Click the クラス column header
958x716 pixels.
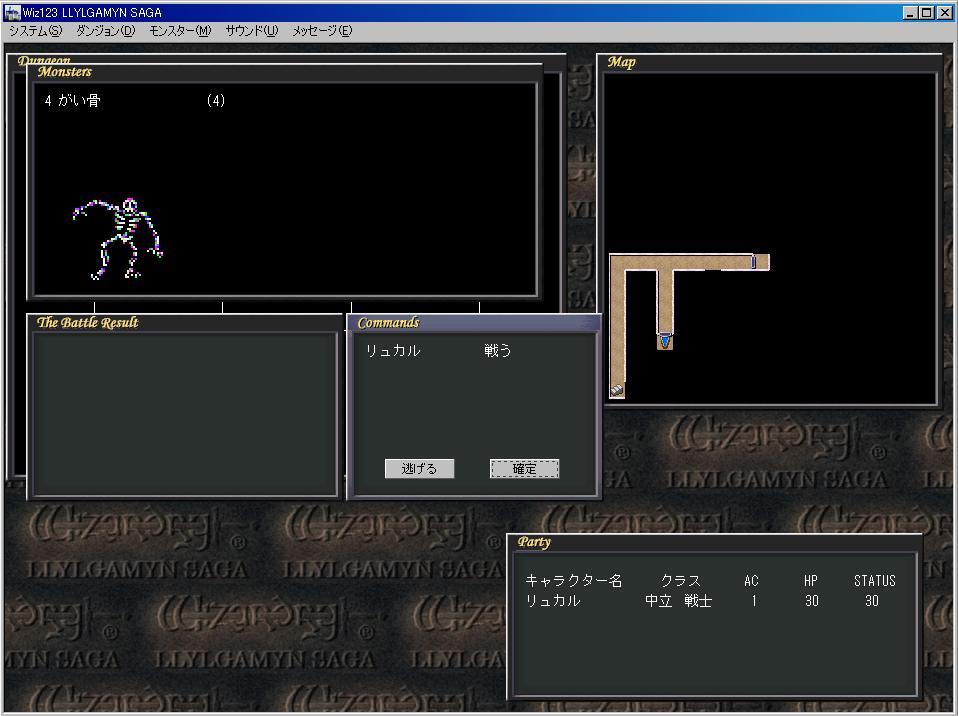coord(681,580)
